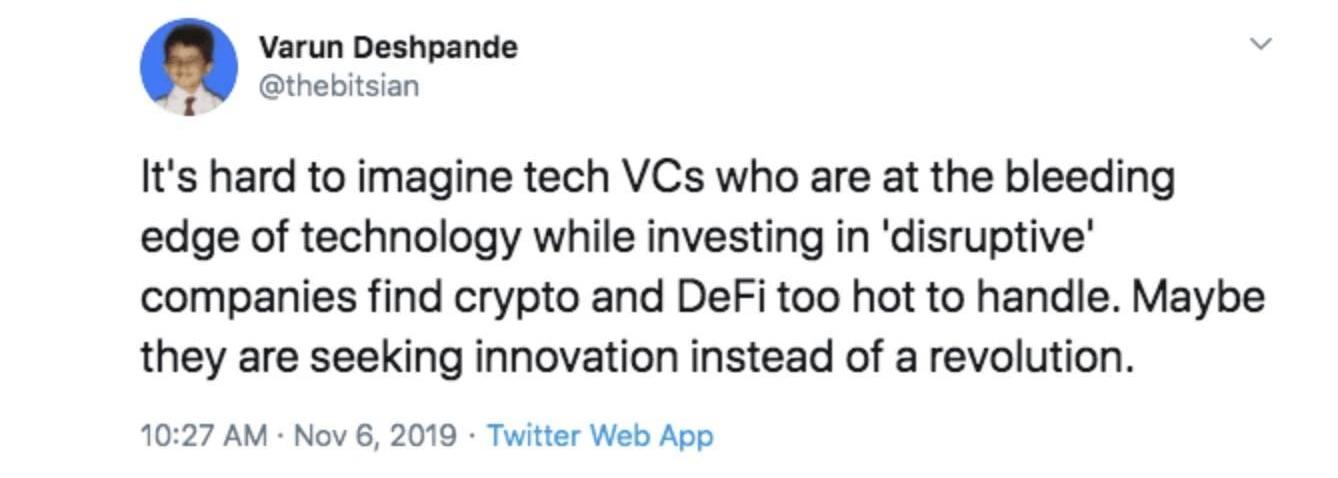Click the word VCs in the tweet
Screen dimensions: 1338x478
(661, 180)
